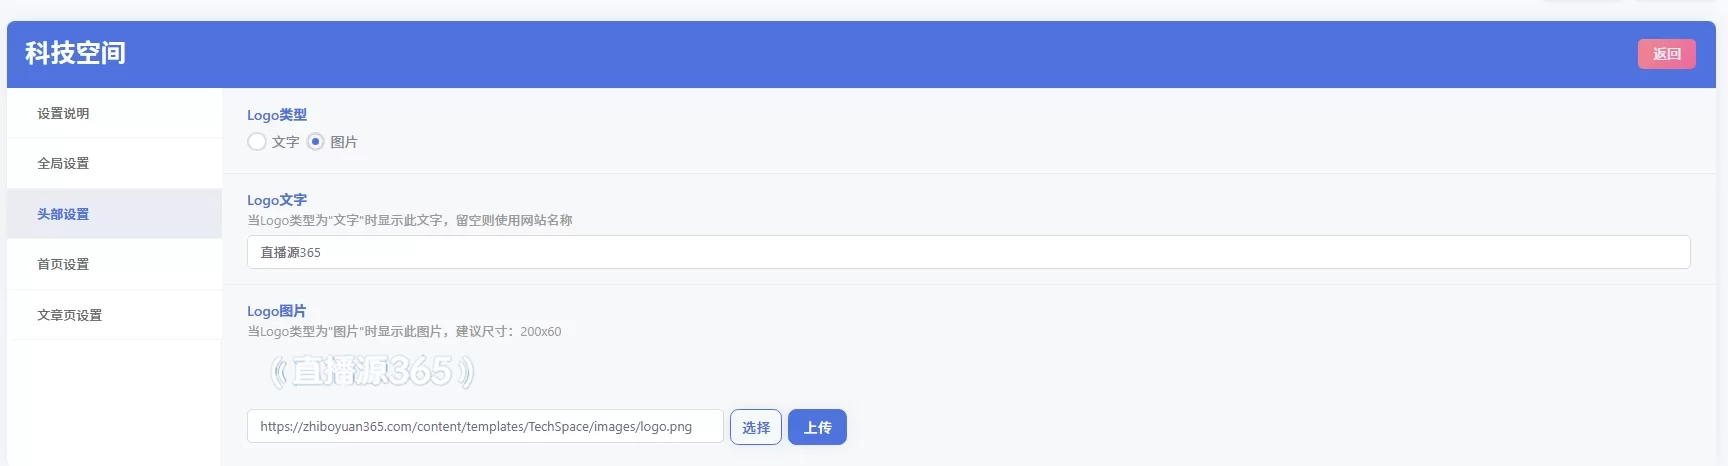This screenshot has width=1728, height=466.
Task: Click the 直播源365 logo image preview
Action: point(372,372)
